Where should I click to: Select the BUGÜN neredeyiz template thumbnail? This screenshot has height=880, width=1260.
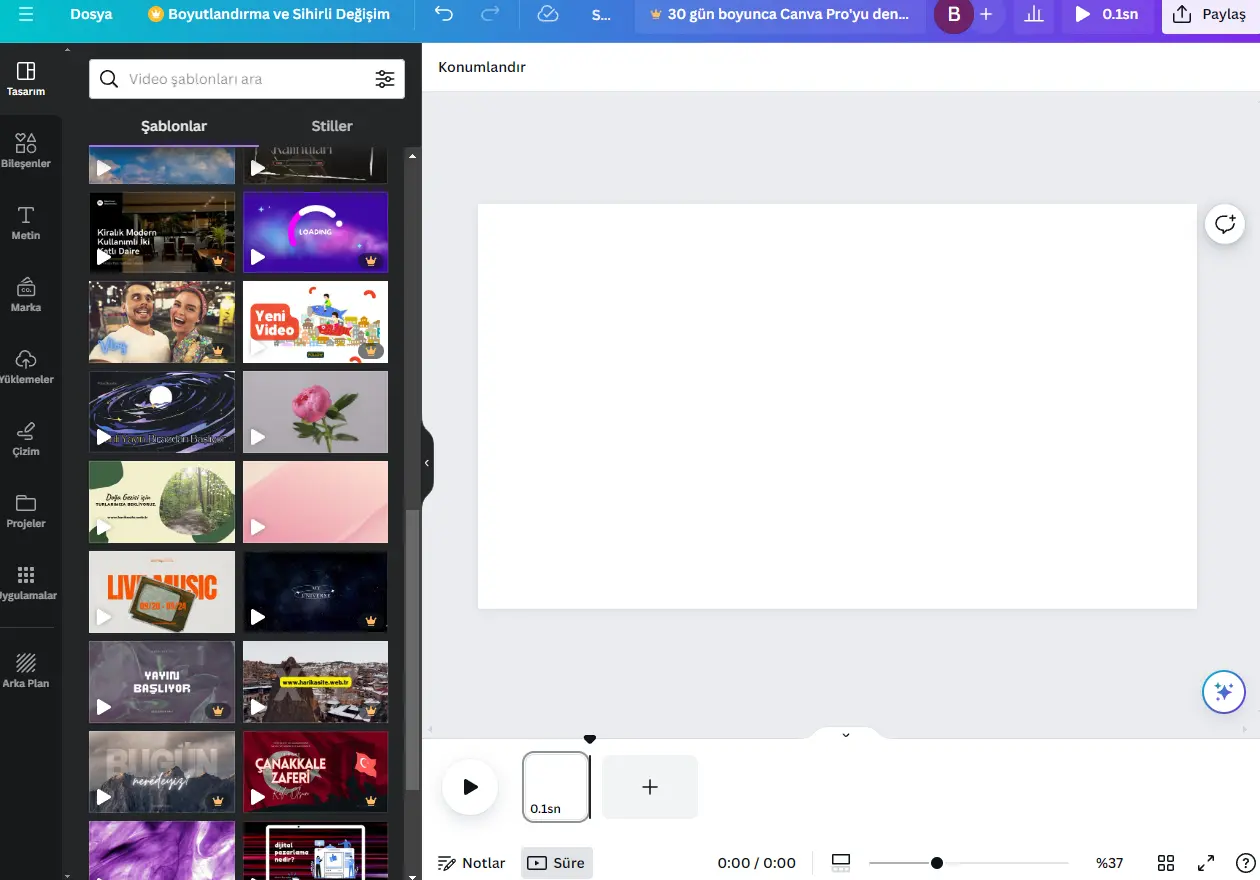(162, 772)
